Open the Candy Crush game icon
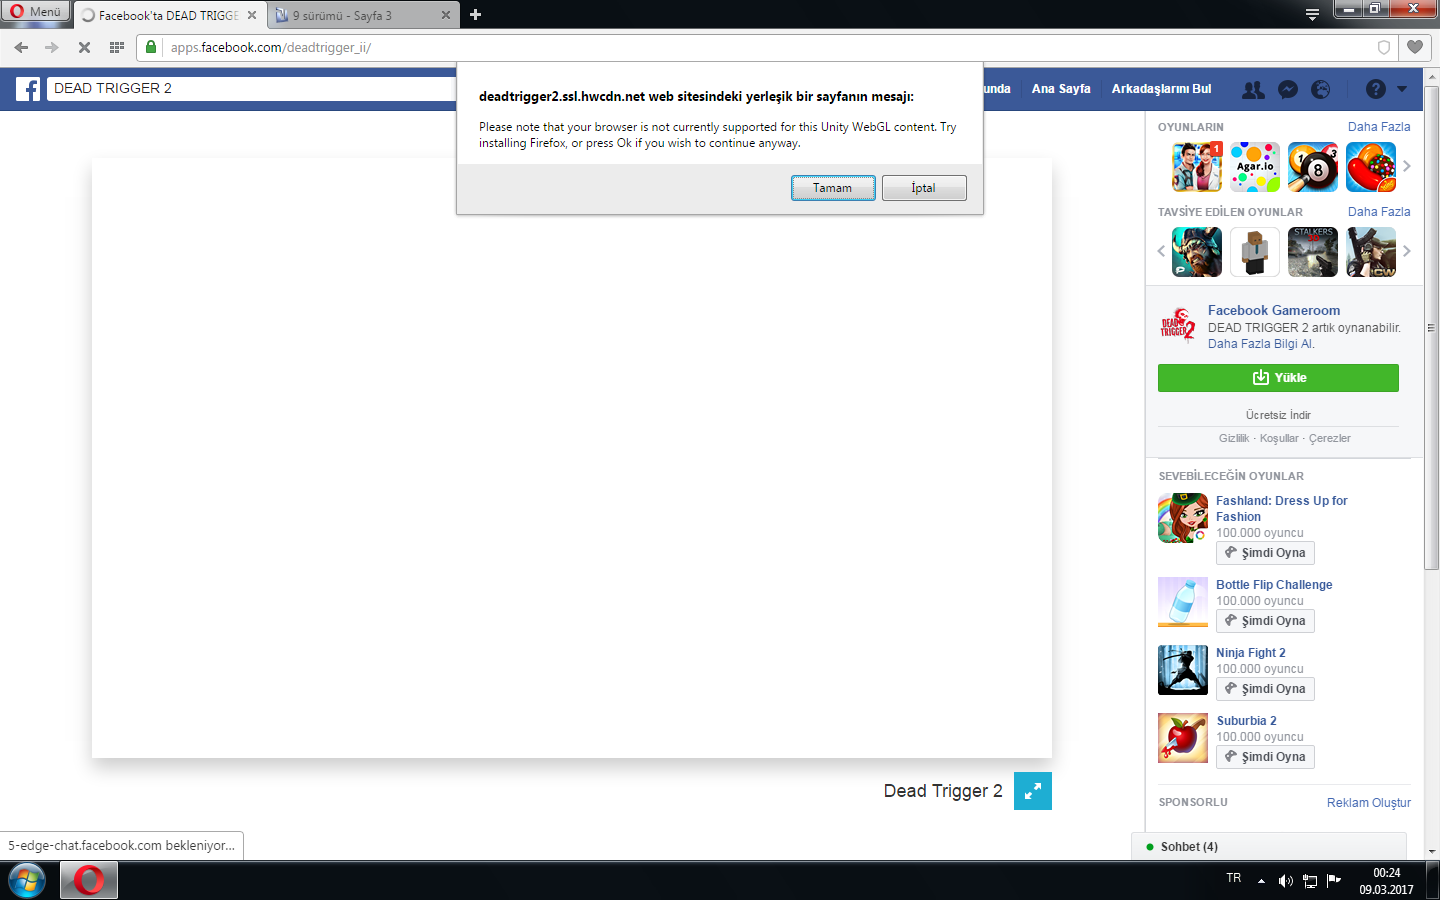 1371,167
